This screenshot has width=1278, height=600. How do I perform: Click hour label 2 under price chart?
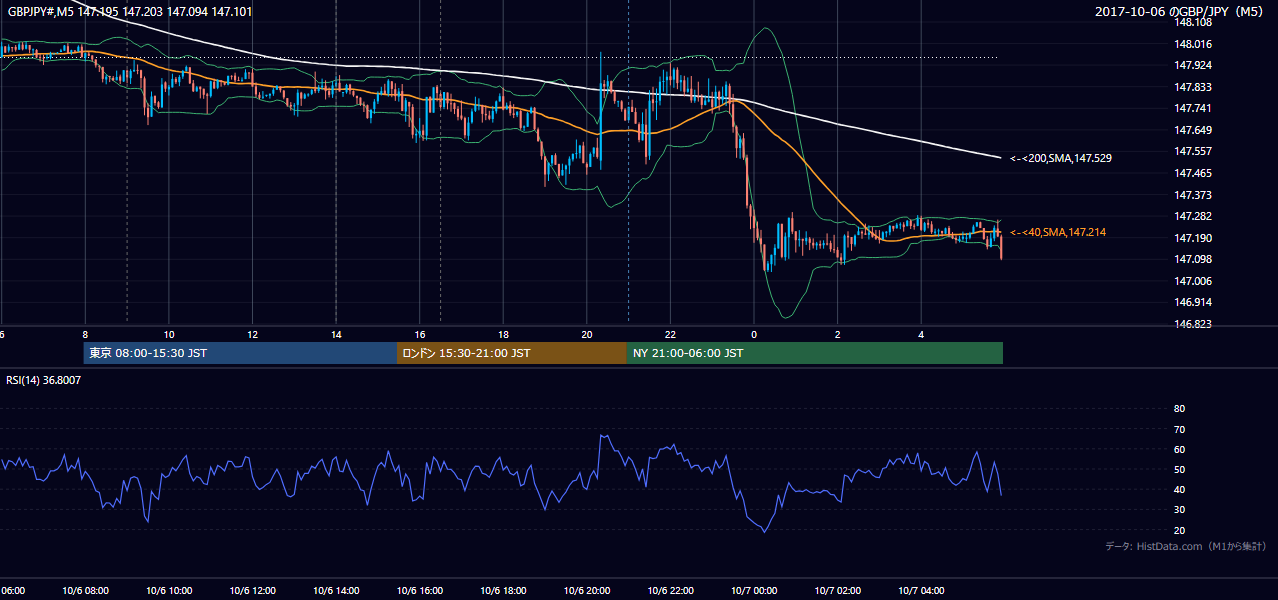(x=838, y=335)
